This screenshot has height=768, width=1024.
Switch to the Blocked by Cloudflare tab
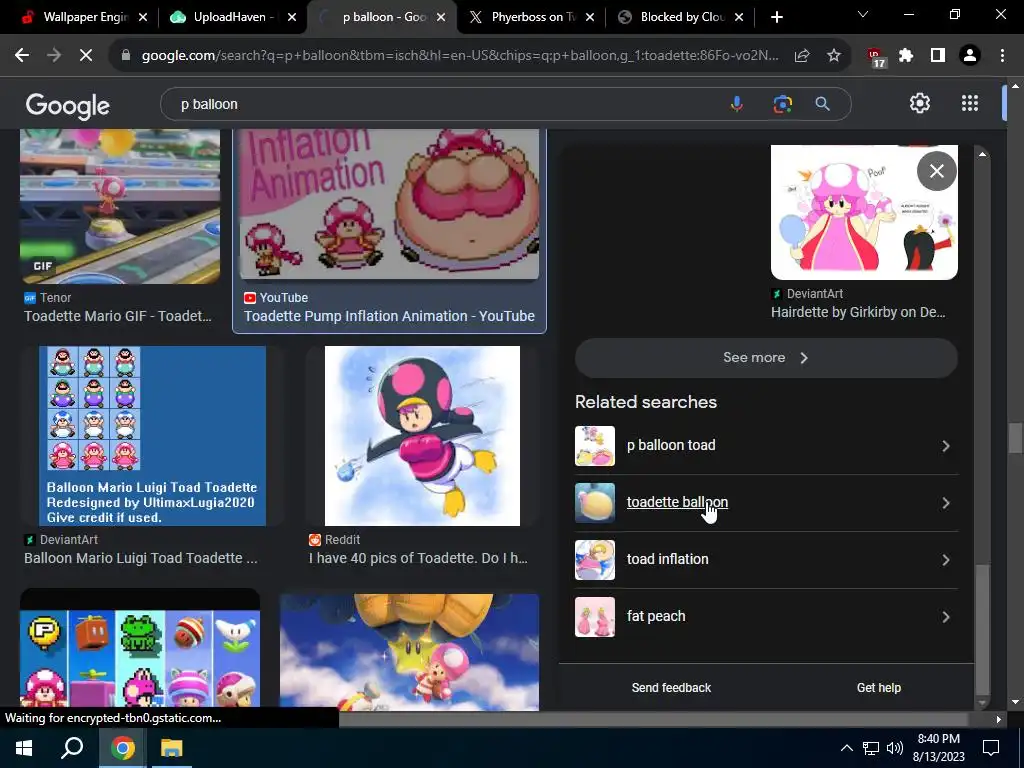pyautogui.click(x=679, y=17)
